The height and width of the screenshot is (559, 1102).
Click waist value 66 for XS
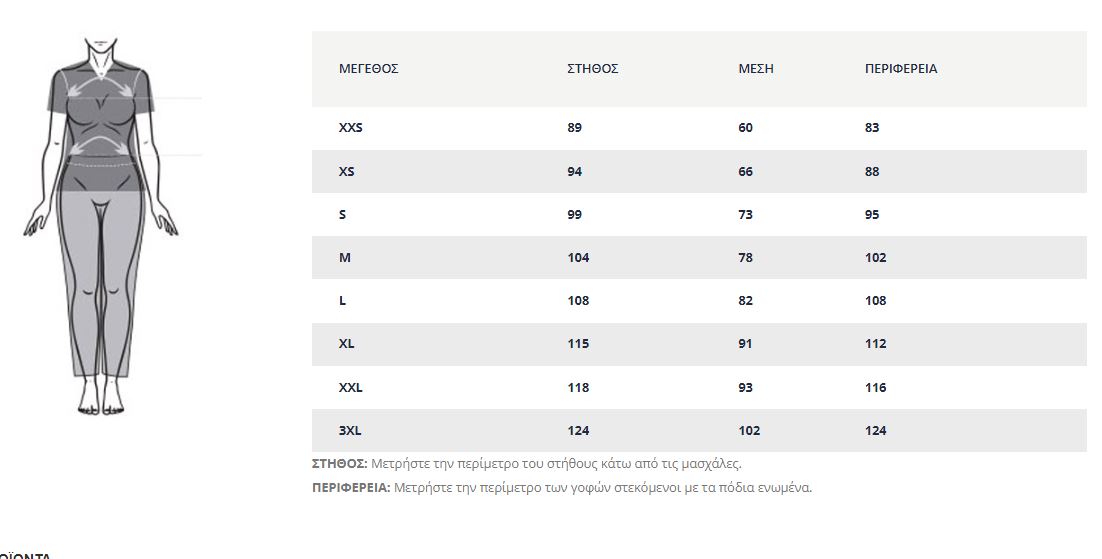(745, 172)
